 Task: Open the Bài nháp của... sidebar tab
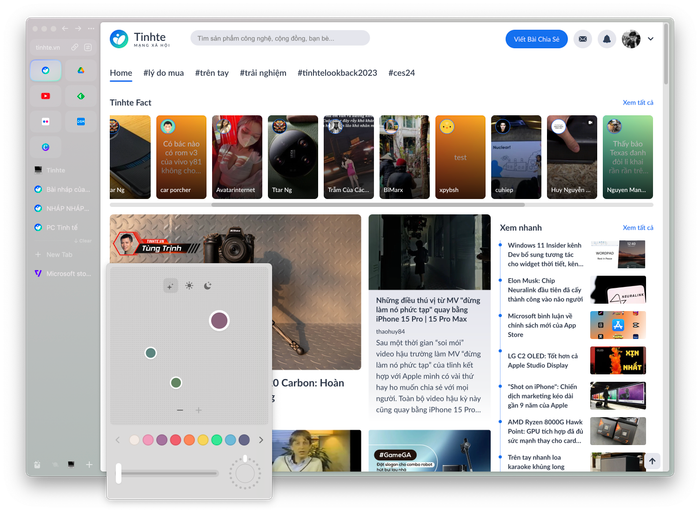click(x=63, y=189)
